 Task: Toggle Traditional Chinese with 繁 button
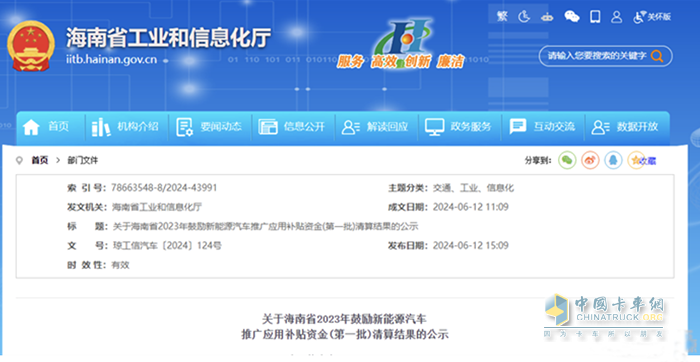coord(502,17)
